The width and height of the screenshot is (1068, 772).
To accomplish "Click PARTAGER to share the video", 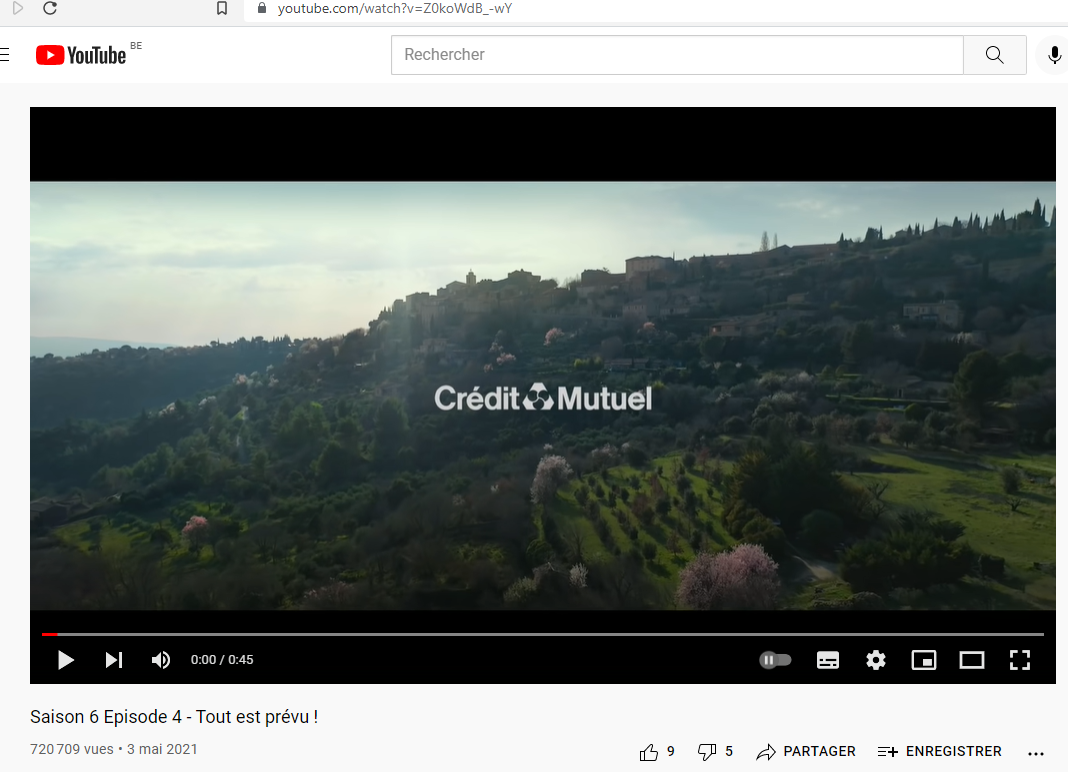I will click(x=806, y=752).
